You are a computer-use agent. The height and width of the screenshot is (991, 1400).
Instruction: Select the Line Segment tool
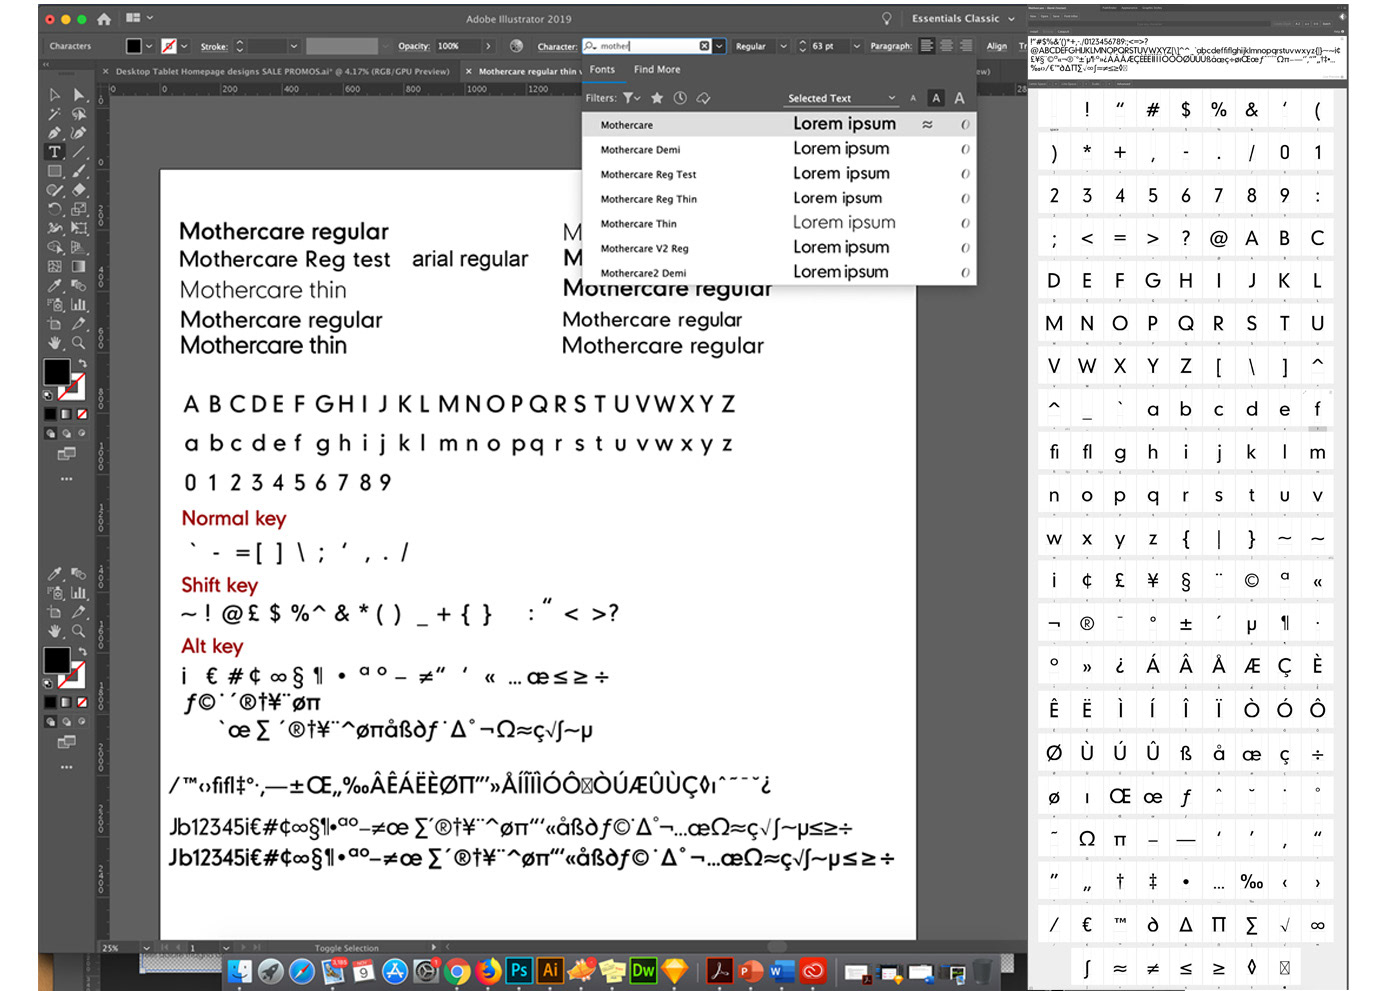pyautogui.click(x=79, y=152)
